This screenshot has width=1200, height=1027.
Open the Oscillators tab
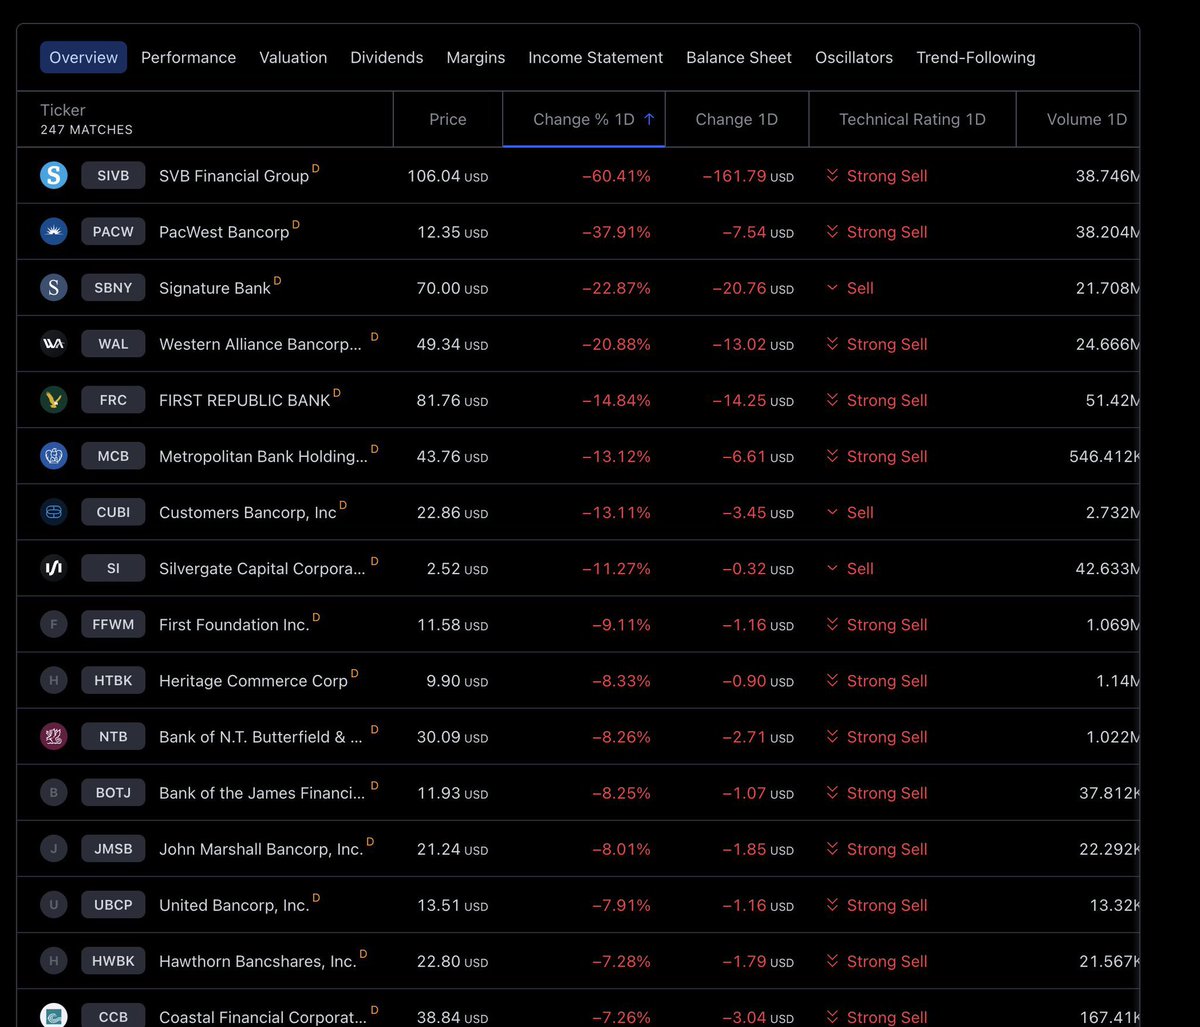854,57
